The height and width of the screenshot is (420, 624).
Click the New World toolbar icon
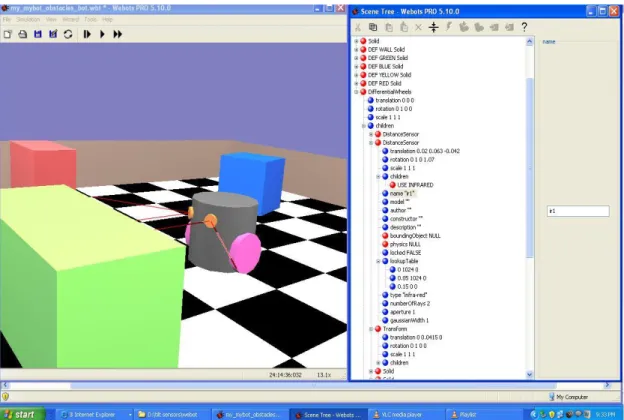8,34
